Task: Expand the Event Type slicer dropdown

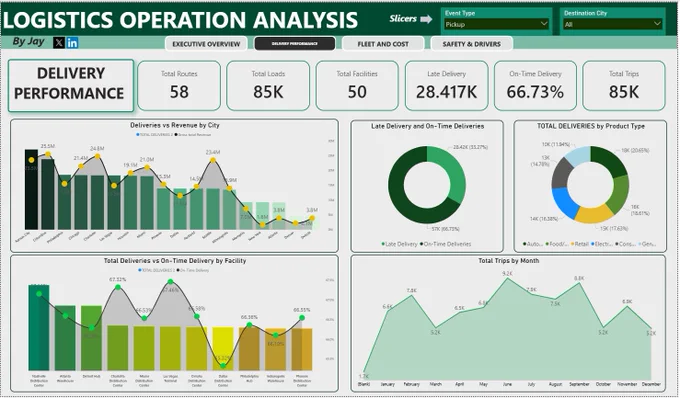Action: coord(497,24)
